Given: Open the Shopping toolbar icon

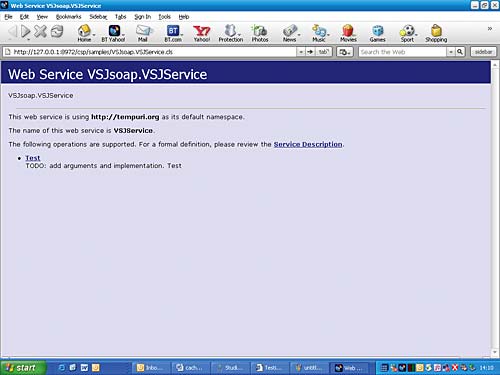Looking at the screenshot, I should coord(436,33).
